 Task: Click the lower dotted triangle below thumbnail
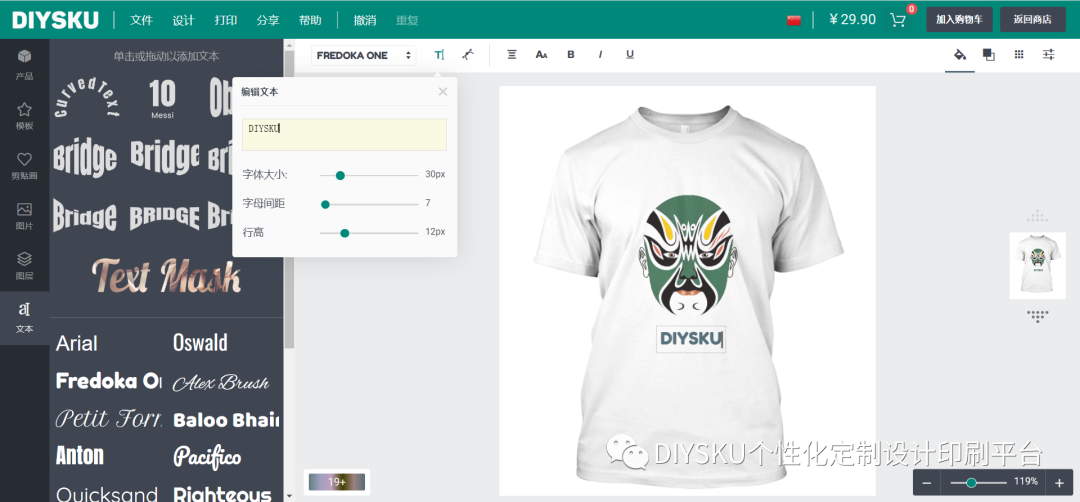pos(1037,316)
